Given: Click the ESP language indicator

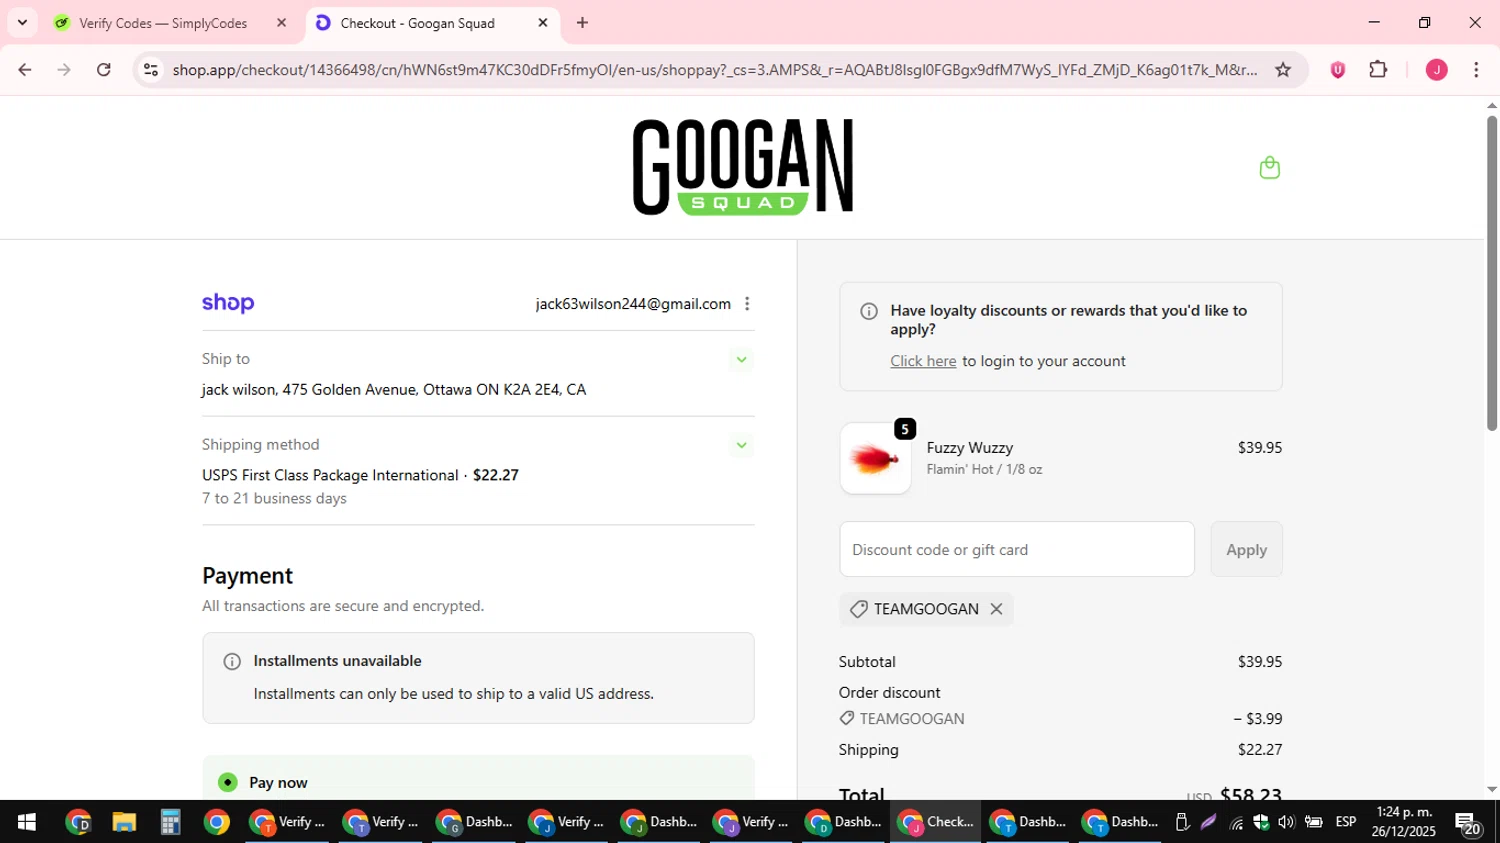Looking at the screenshot, I should 1346,822.
